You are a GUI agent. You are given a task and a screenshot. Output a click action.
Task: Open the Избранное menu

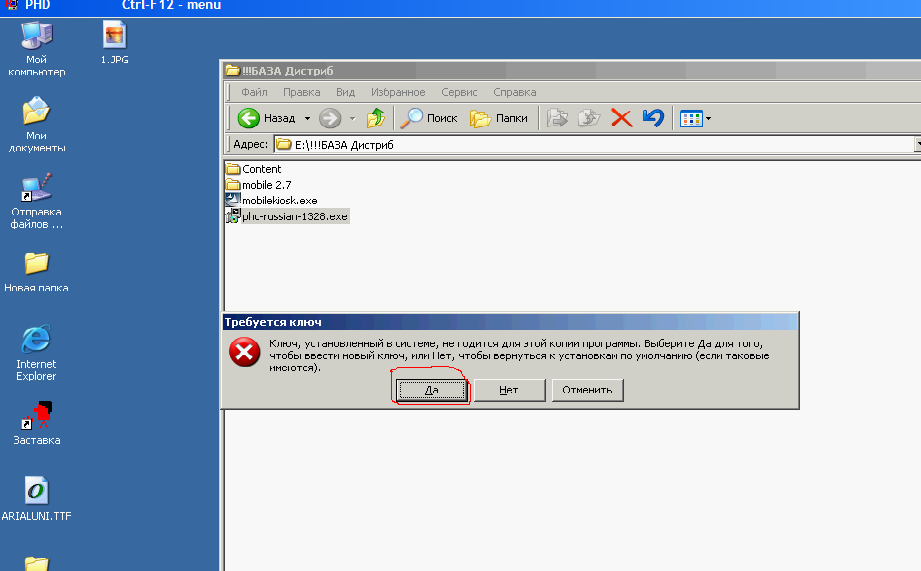coord(398,92)
